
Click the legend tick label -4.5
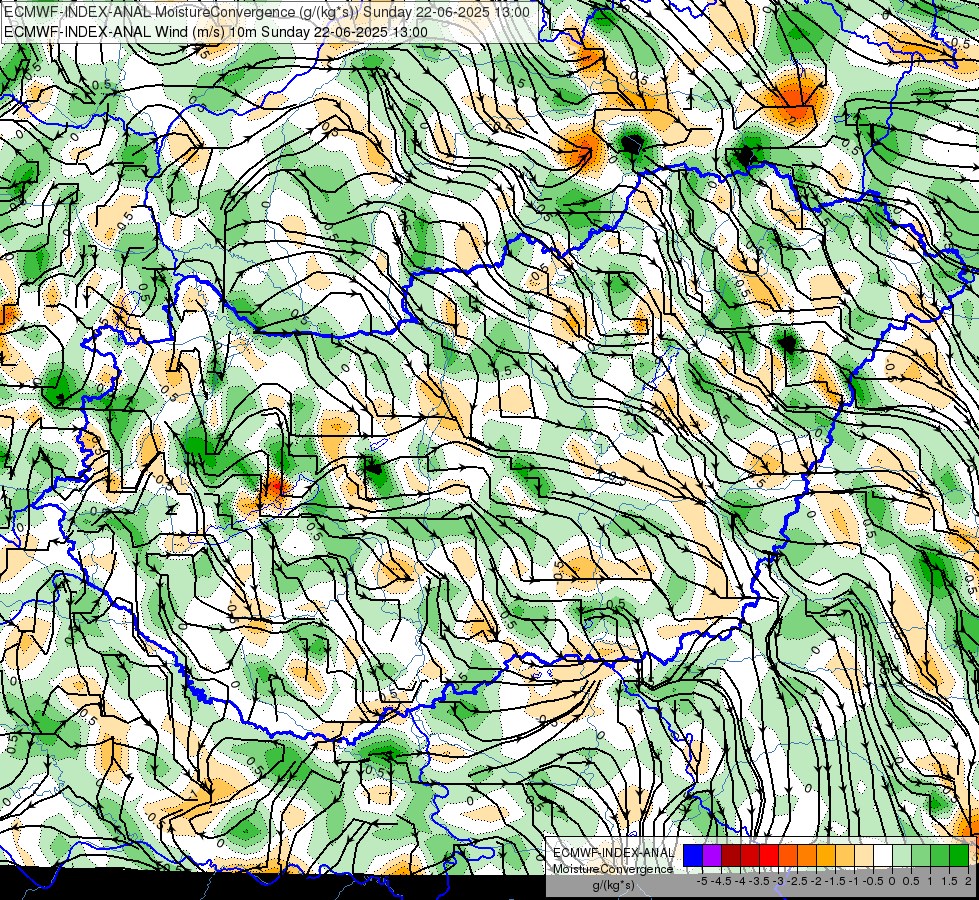point(721,881)
